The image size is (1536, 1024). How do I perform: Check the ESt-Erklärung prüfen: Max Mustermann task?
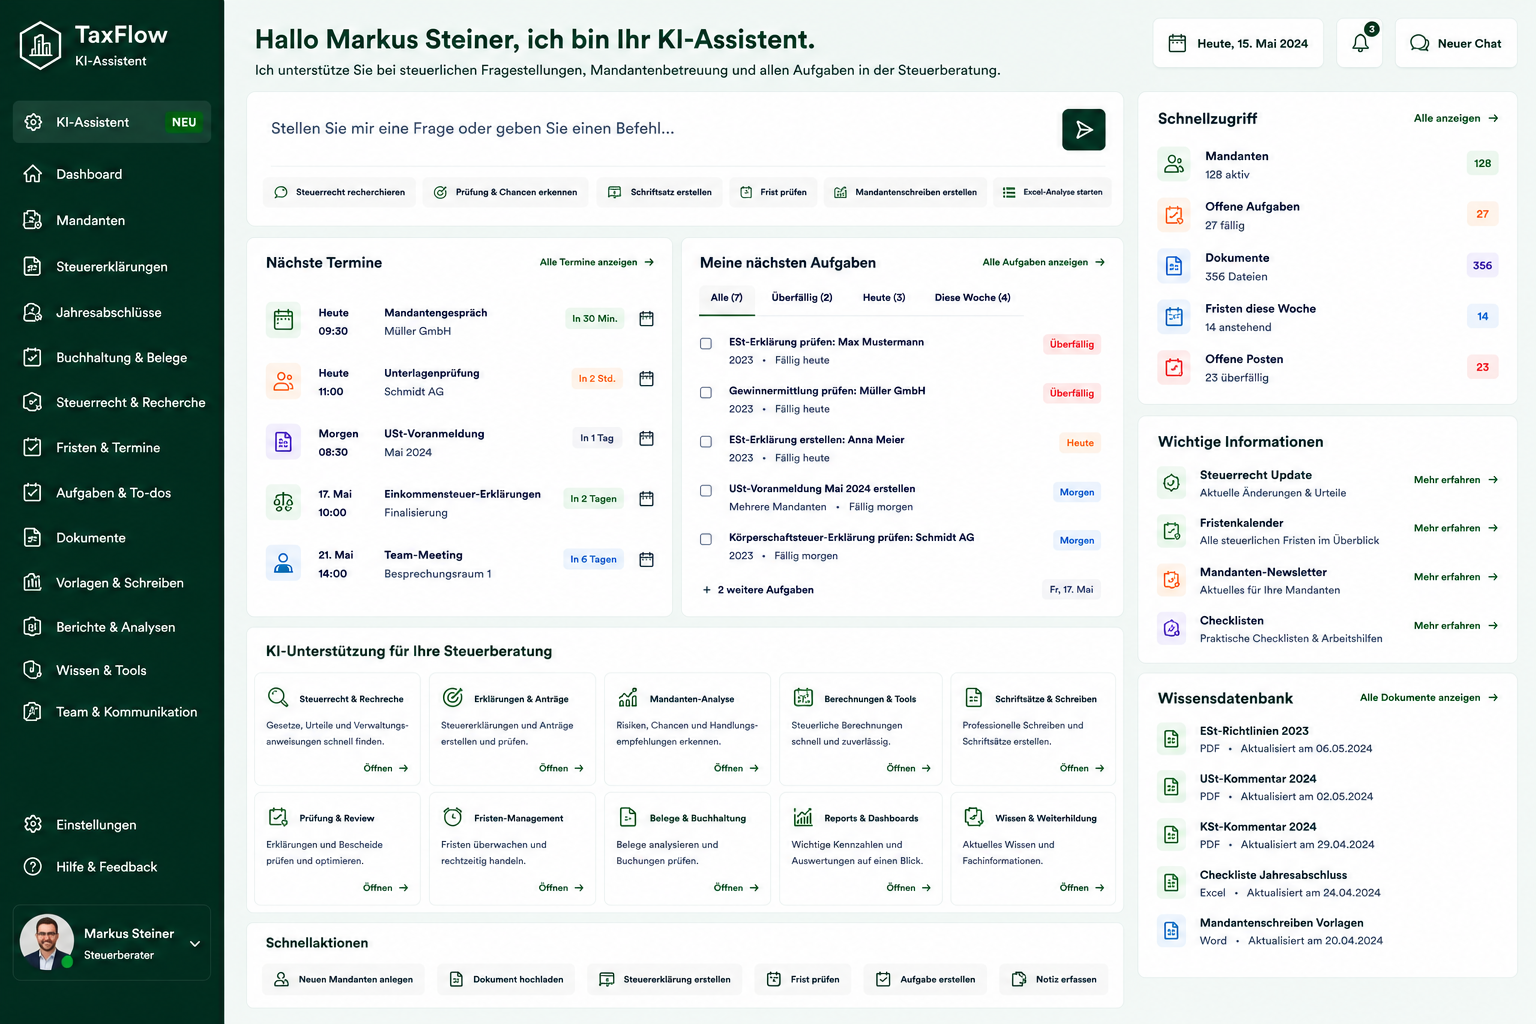pyautogui.click(x=706, y=344)
